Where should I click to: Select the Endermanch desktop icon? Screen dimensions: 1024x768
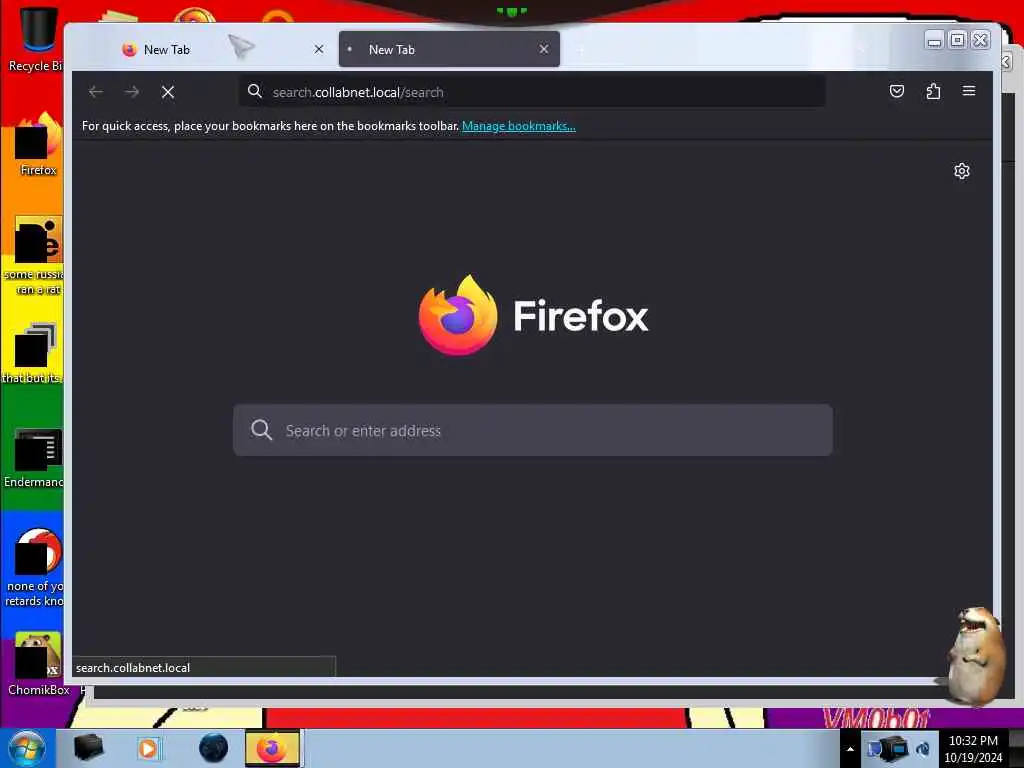click(x=36, y=458)
